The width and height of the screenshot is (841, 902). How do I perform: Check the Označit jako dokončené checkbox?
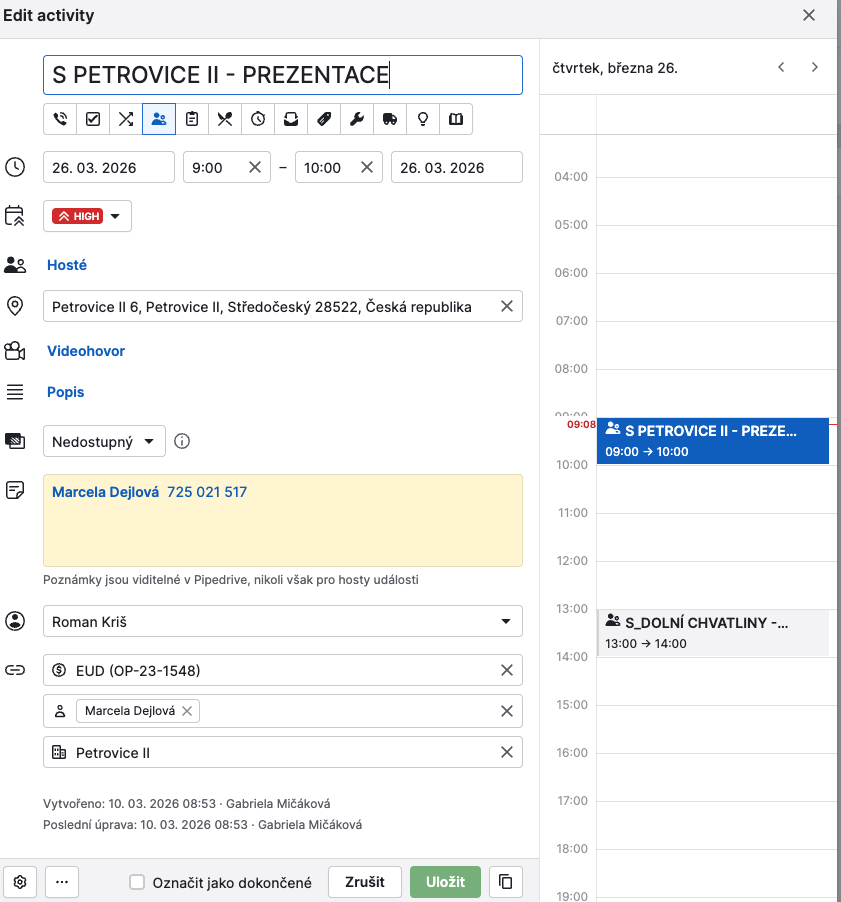click(137, 883)
